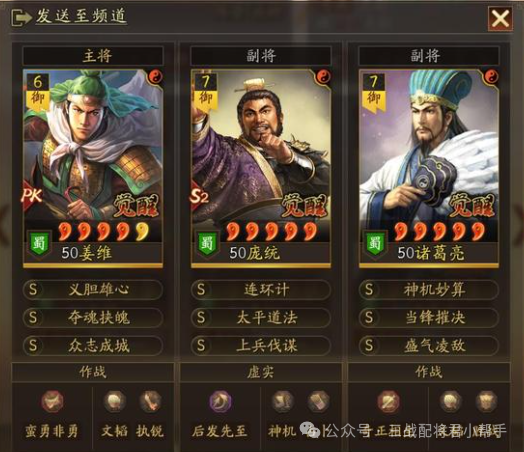Open the 发送至频道 link
The height and width of the screenshot is (452, 524).
81,16
